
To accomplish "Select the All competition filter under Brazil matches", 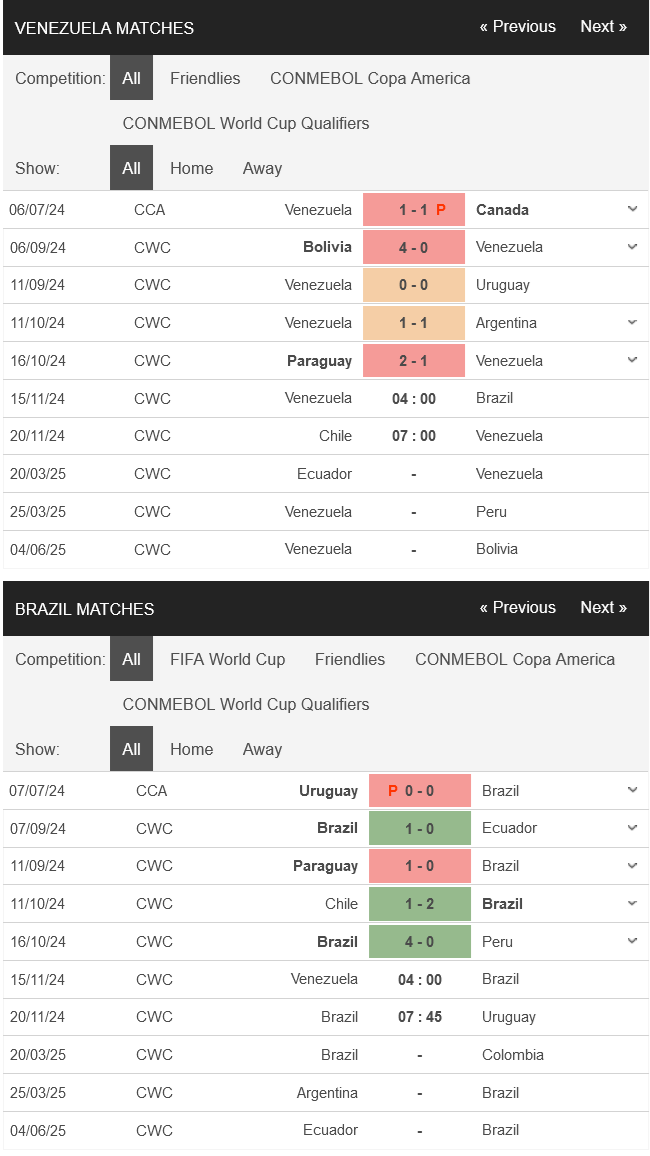I will (131, 659).
